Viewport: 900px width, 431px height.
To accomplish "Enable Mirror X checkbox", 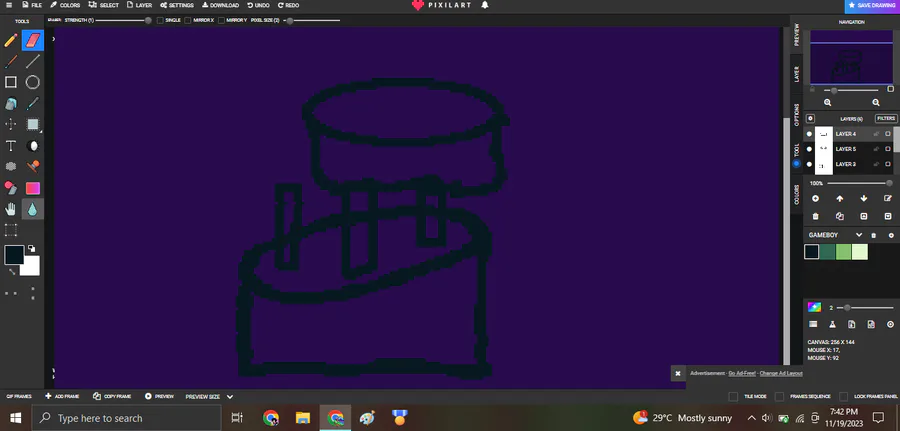I will click(x=188, y=20).
